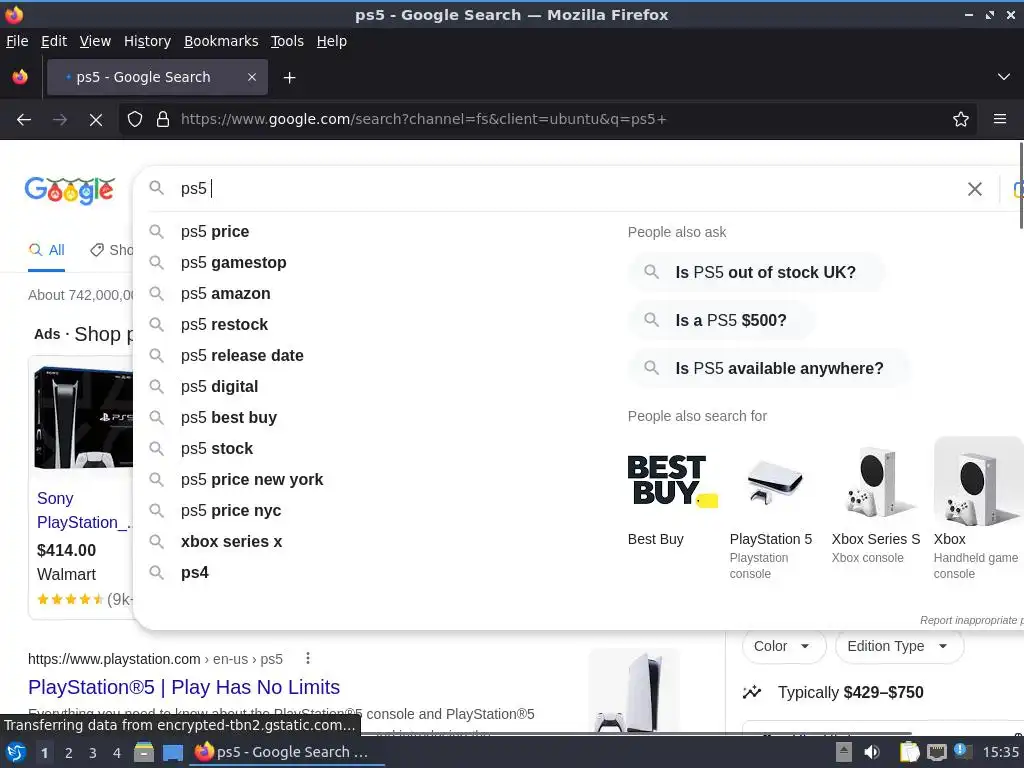The height and width of the screenshot is (768, 1024).
Task: Open the Sony PlayStation Walmart ad
Action: click(82, 487)
